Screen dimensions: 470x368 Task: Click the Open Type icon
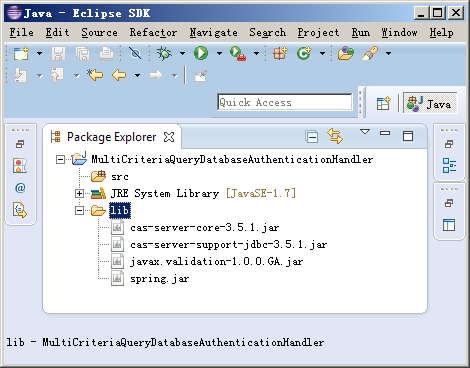point(346,53)
